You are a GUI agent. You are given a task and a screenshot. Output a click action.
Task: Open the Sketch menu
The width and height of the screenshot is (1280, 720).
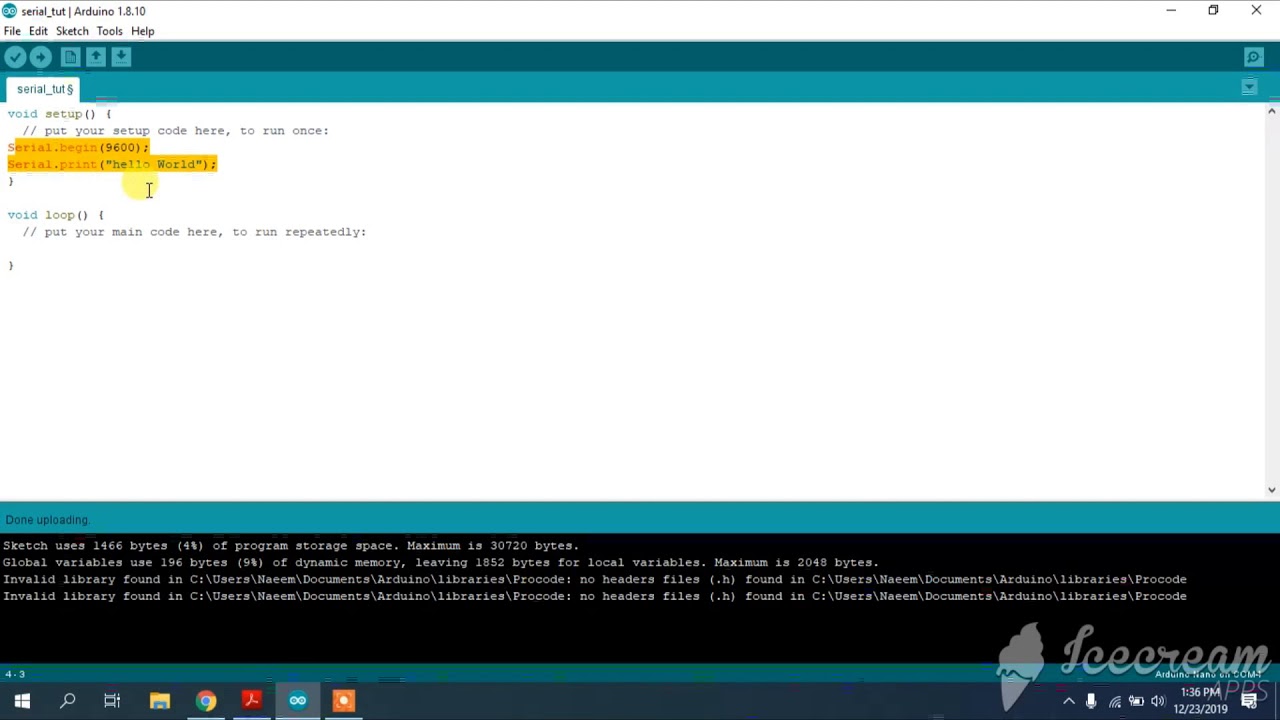(x=72, y=31)
